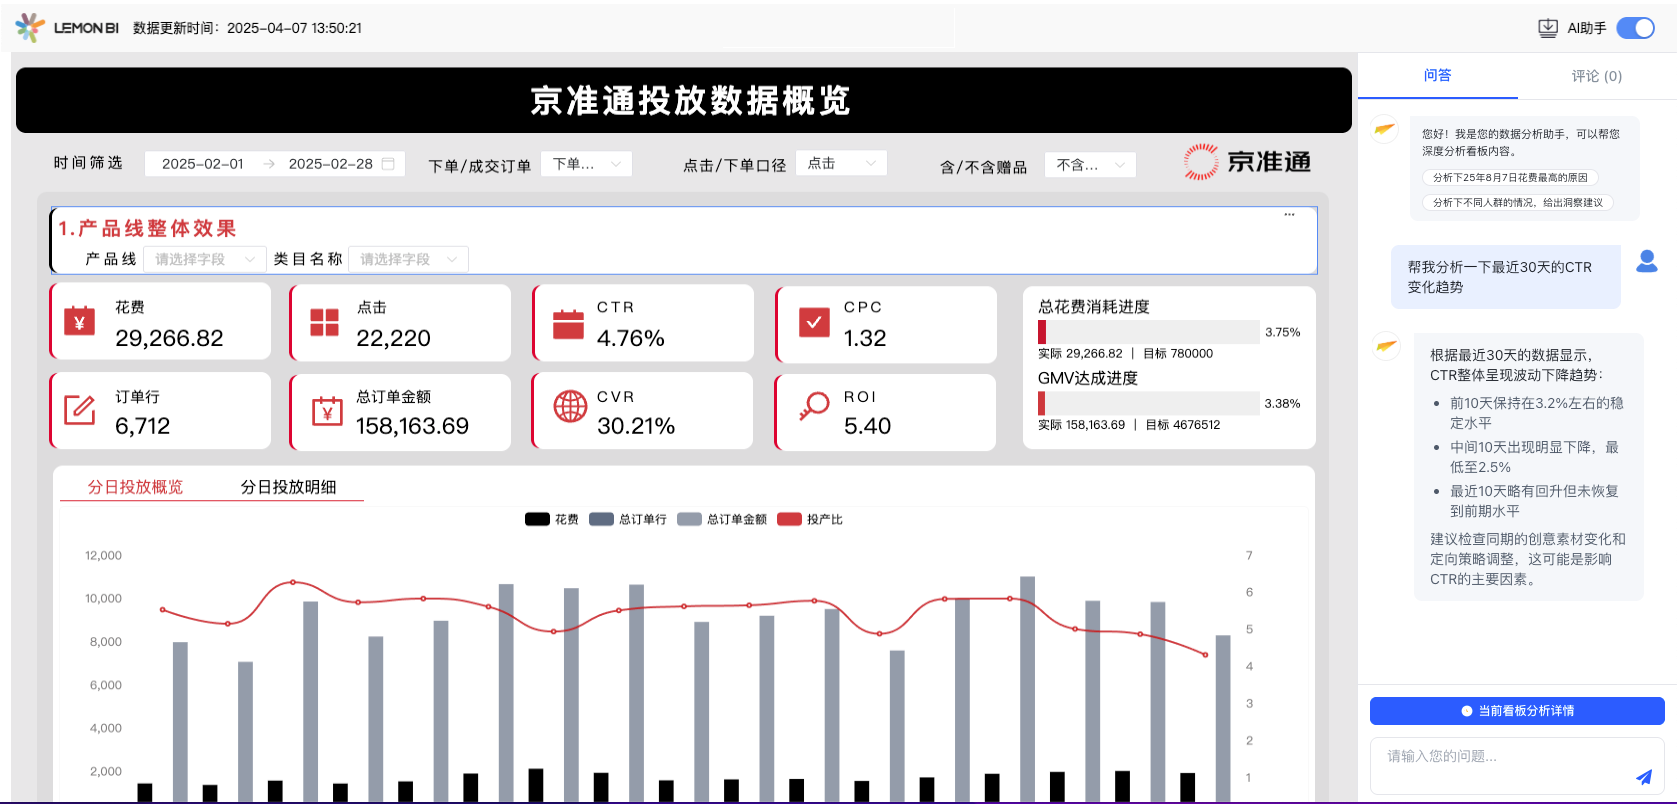The width and height of the screenshot is (1677, 804).
Task: Expand the 类目名称 field selector
Action: tap(408, 259)
